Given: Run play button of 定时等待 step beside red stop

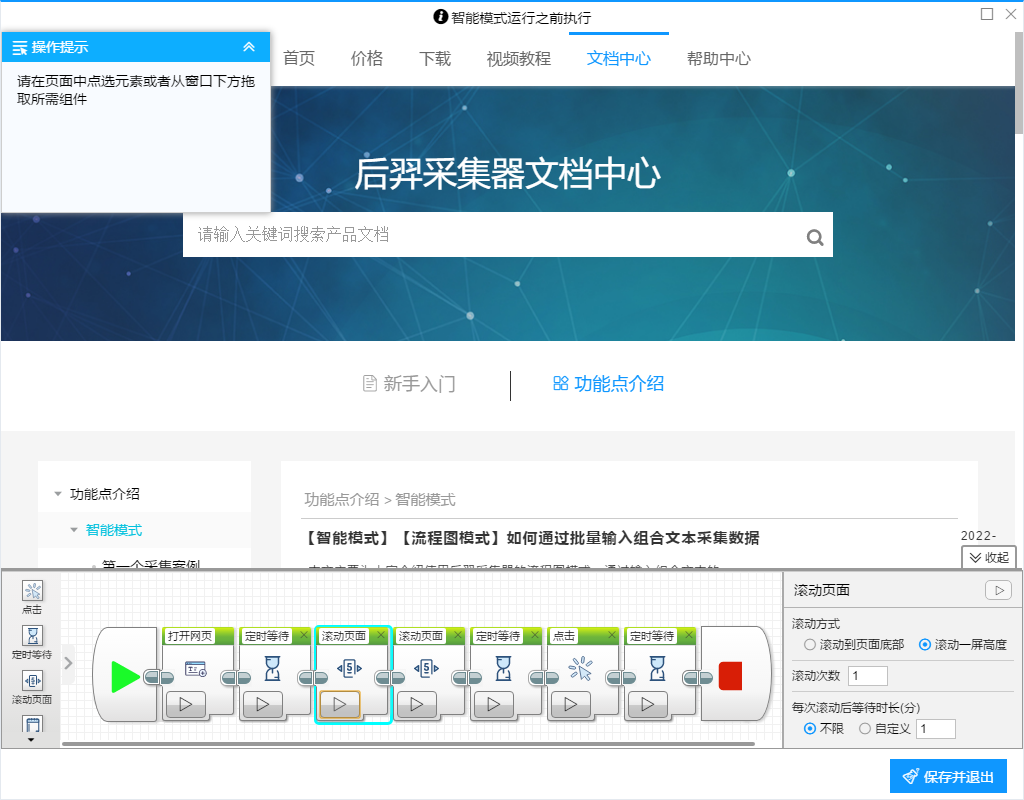Looking at the screenshot, I should tap(648, 704).
